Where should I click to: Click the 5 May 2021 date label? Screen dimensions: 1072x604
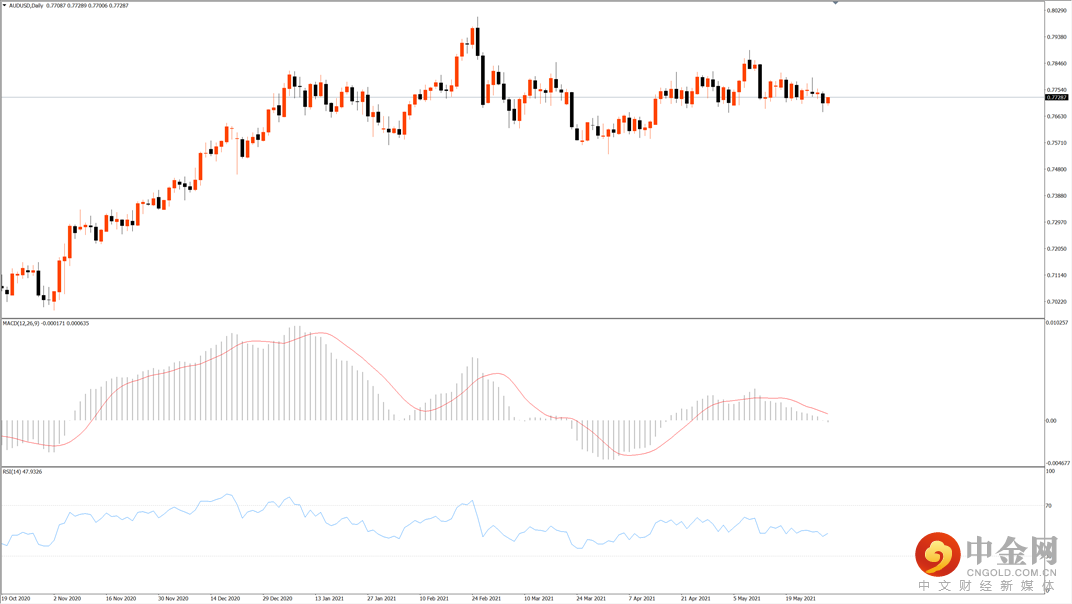[747, 599]
